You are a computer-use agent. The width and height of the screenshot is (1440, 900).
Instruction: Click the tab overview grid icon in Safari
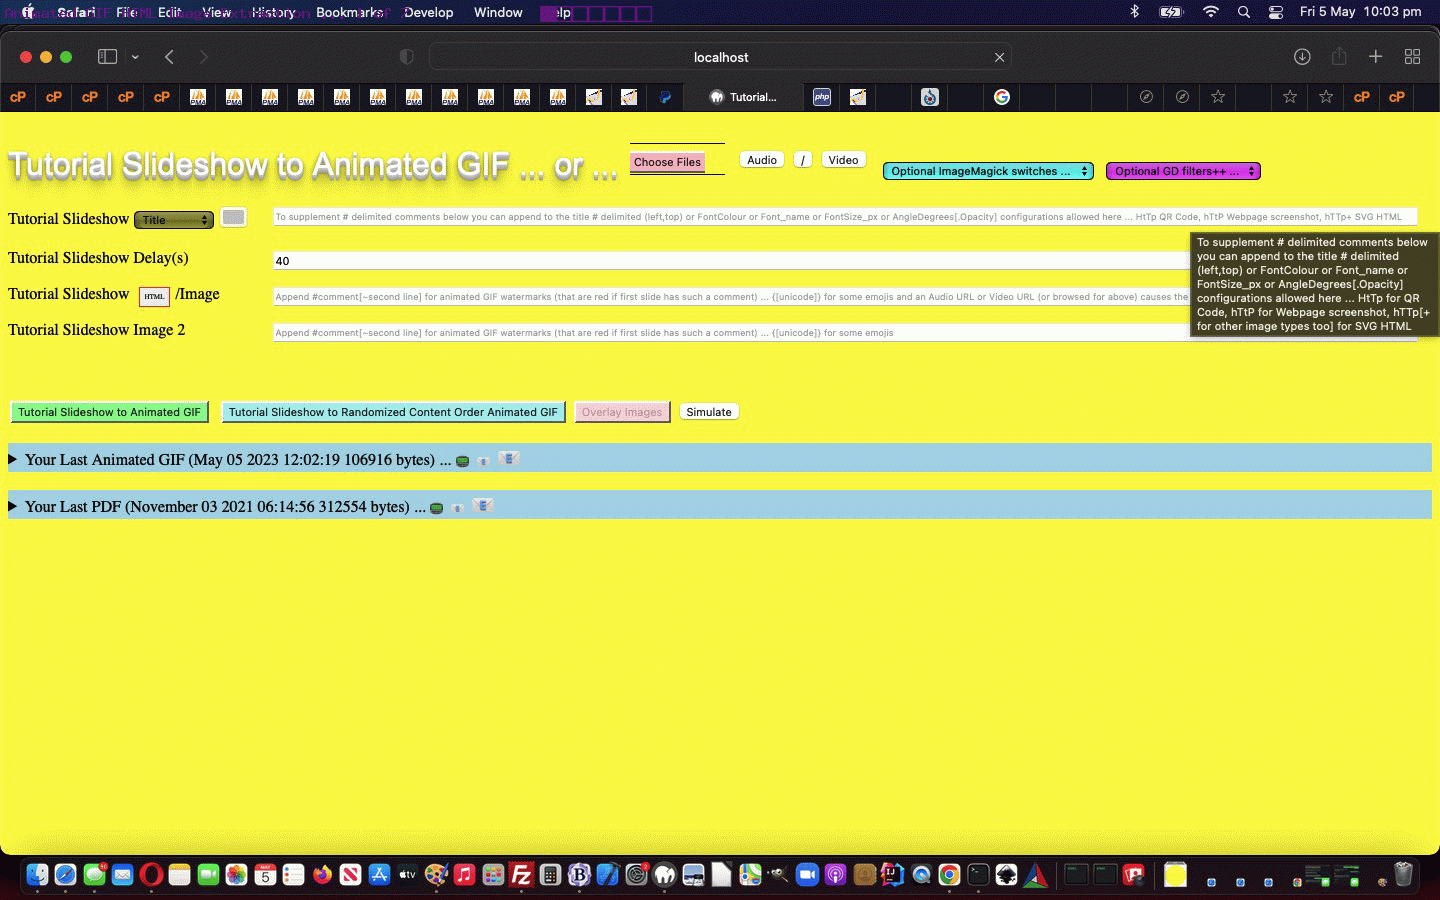[1413, 57]
